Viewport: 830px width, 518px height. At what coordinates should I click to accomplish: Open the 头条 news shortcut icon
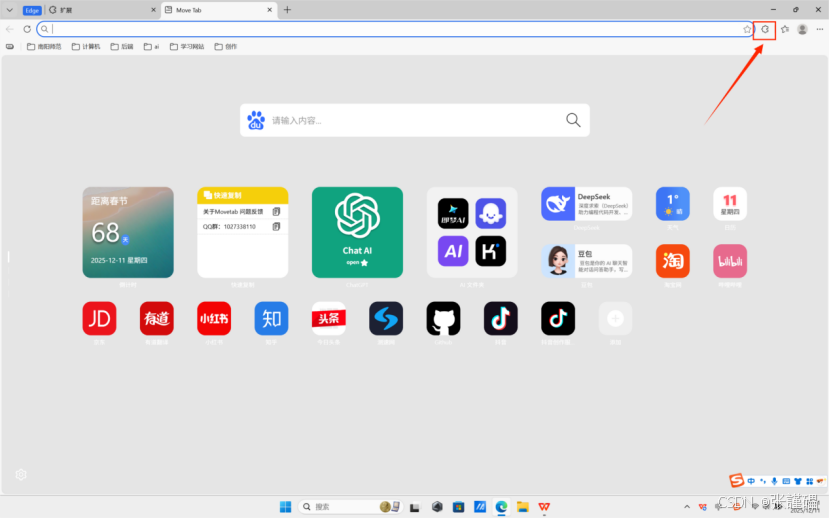329,319
